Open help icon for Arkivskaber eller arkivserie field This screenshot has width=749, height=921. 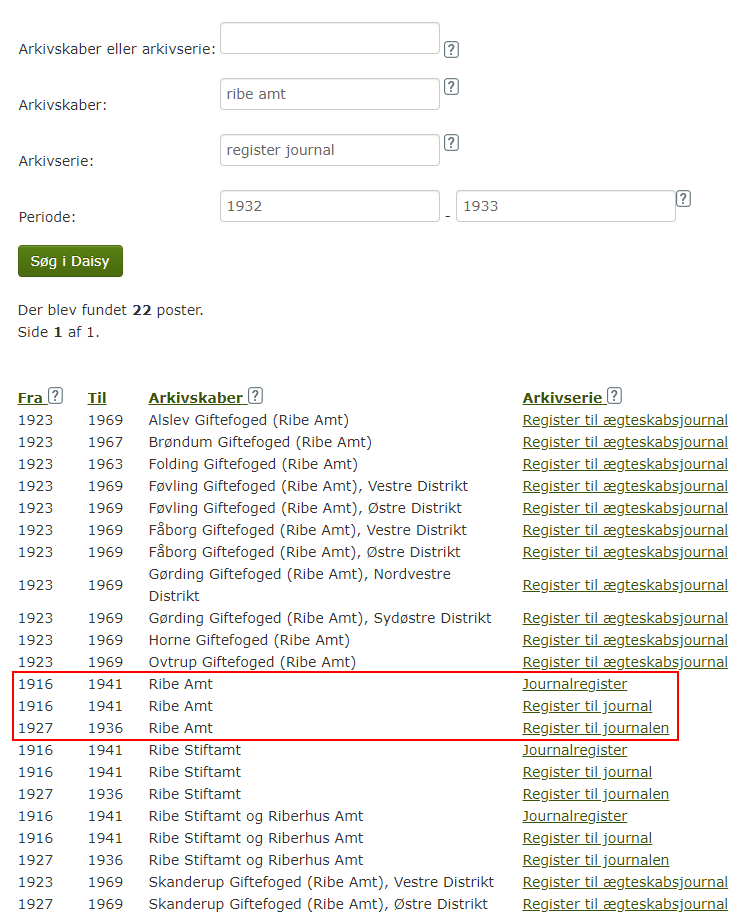(451, 49)
